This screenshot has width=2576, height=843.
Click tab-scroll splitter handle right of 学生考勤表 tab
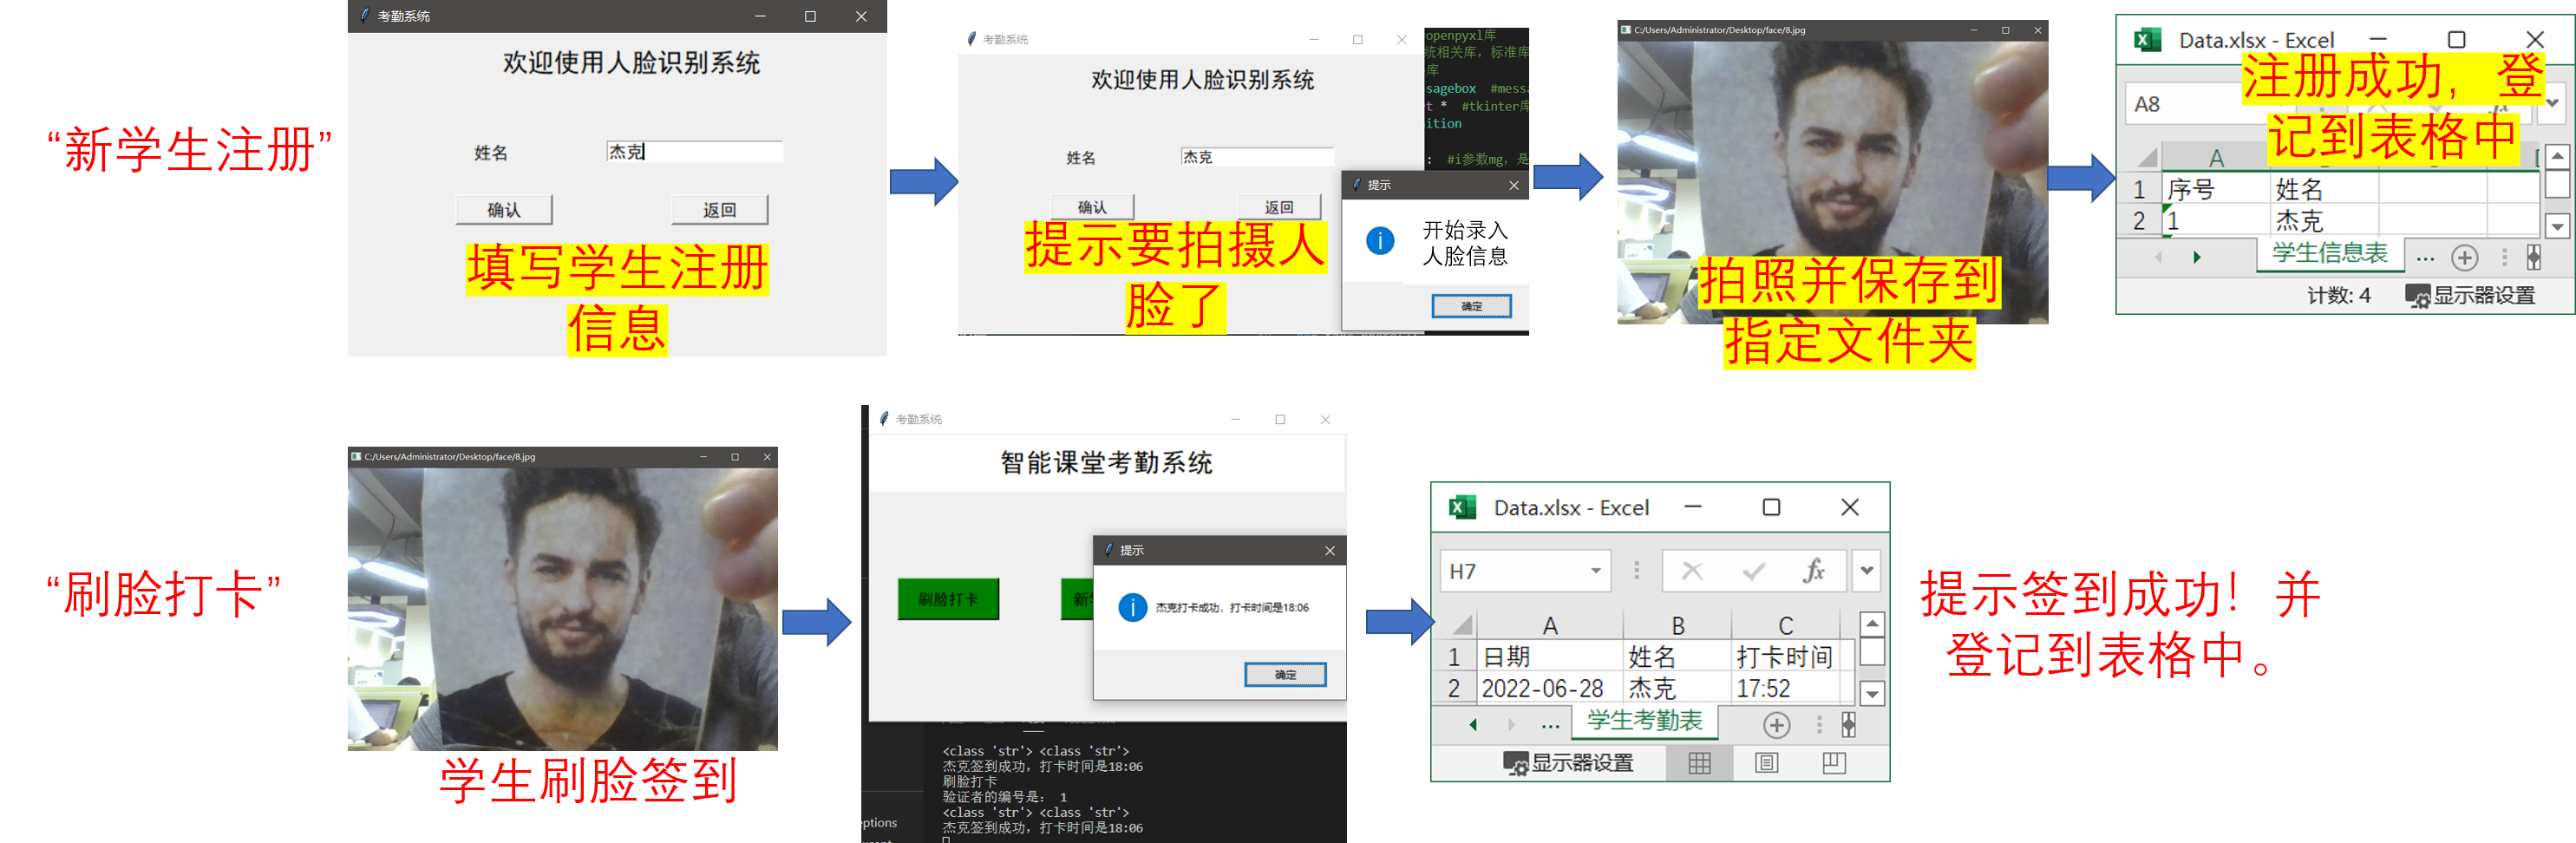coord(1848,724)
